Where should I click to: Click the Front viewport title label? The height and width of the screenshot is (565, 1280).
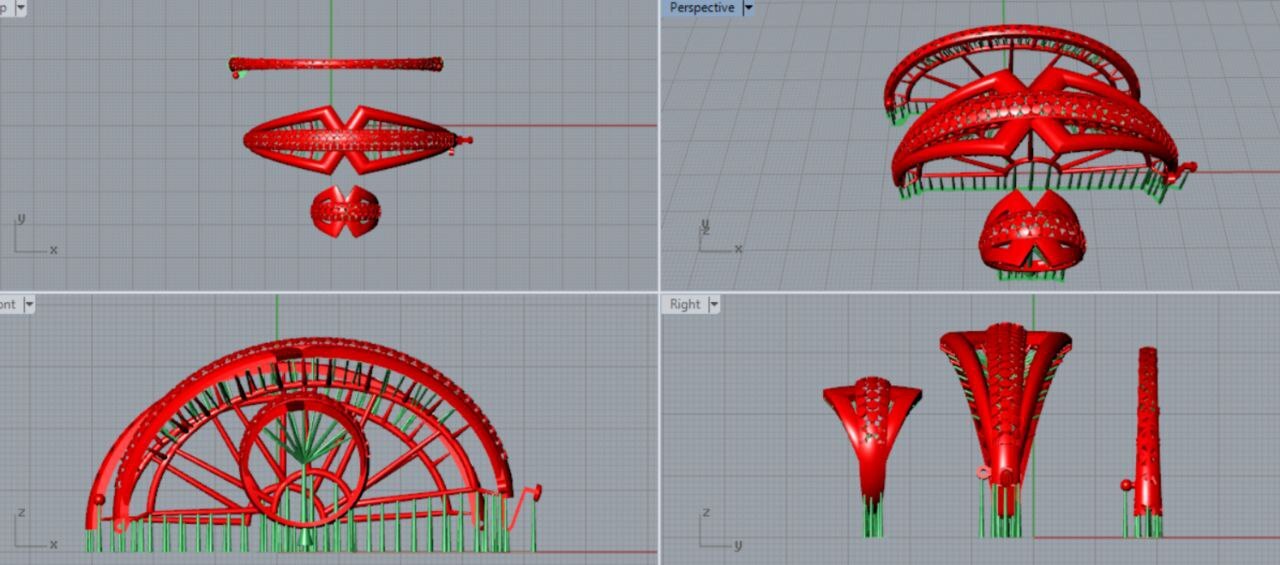pos(8,304)
